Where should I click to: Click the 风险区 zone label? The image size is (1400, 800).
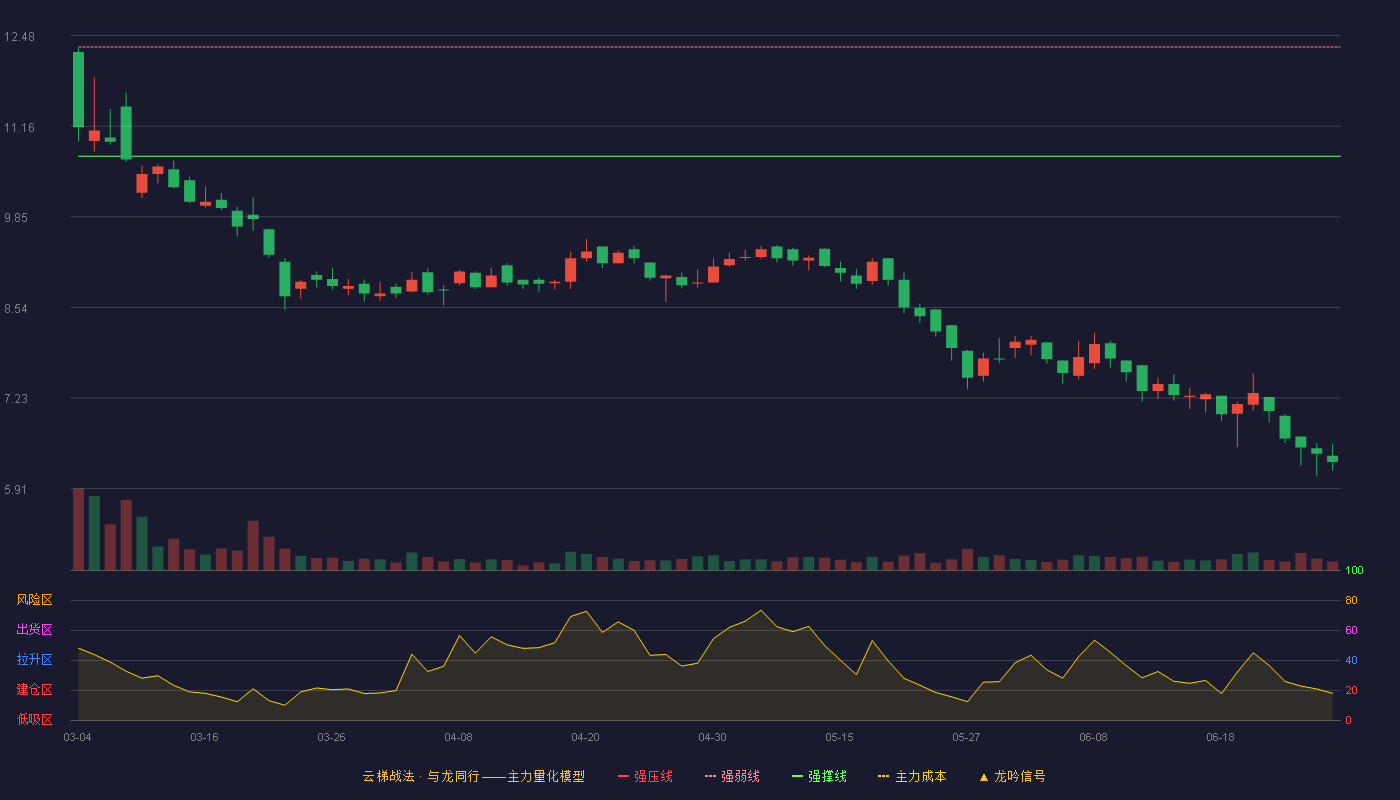[x=35, y=600]
